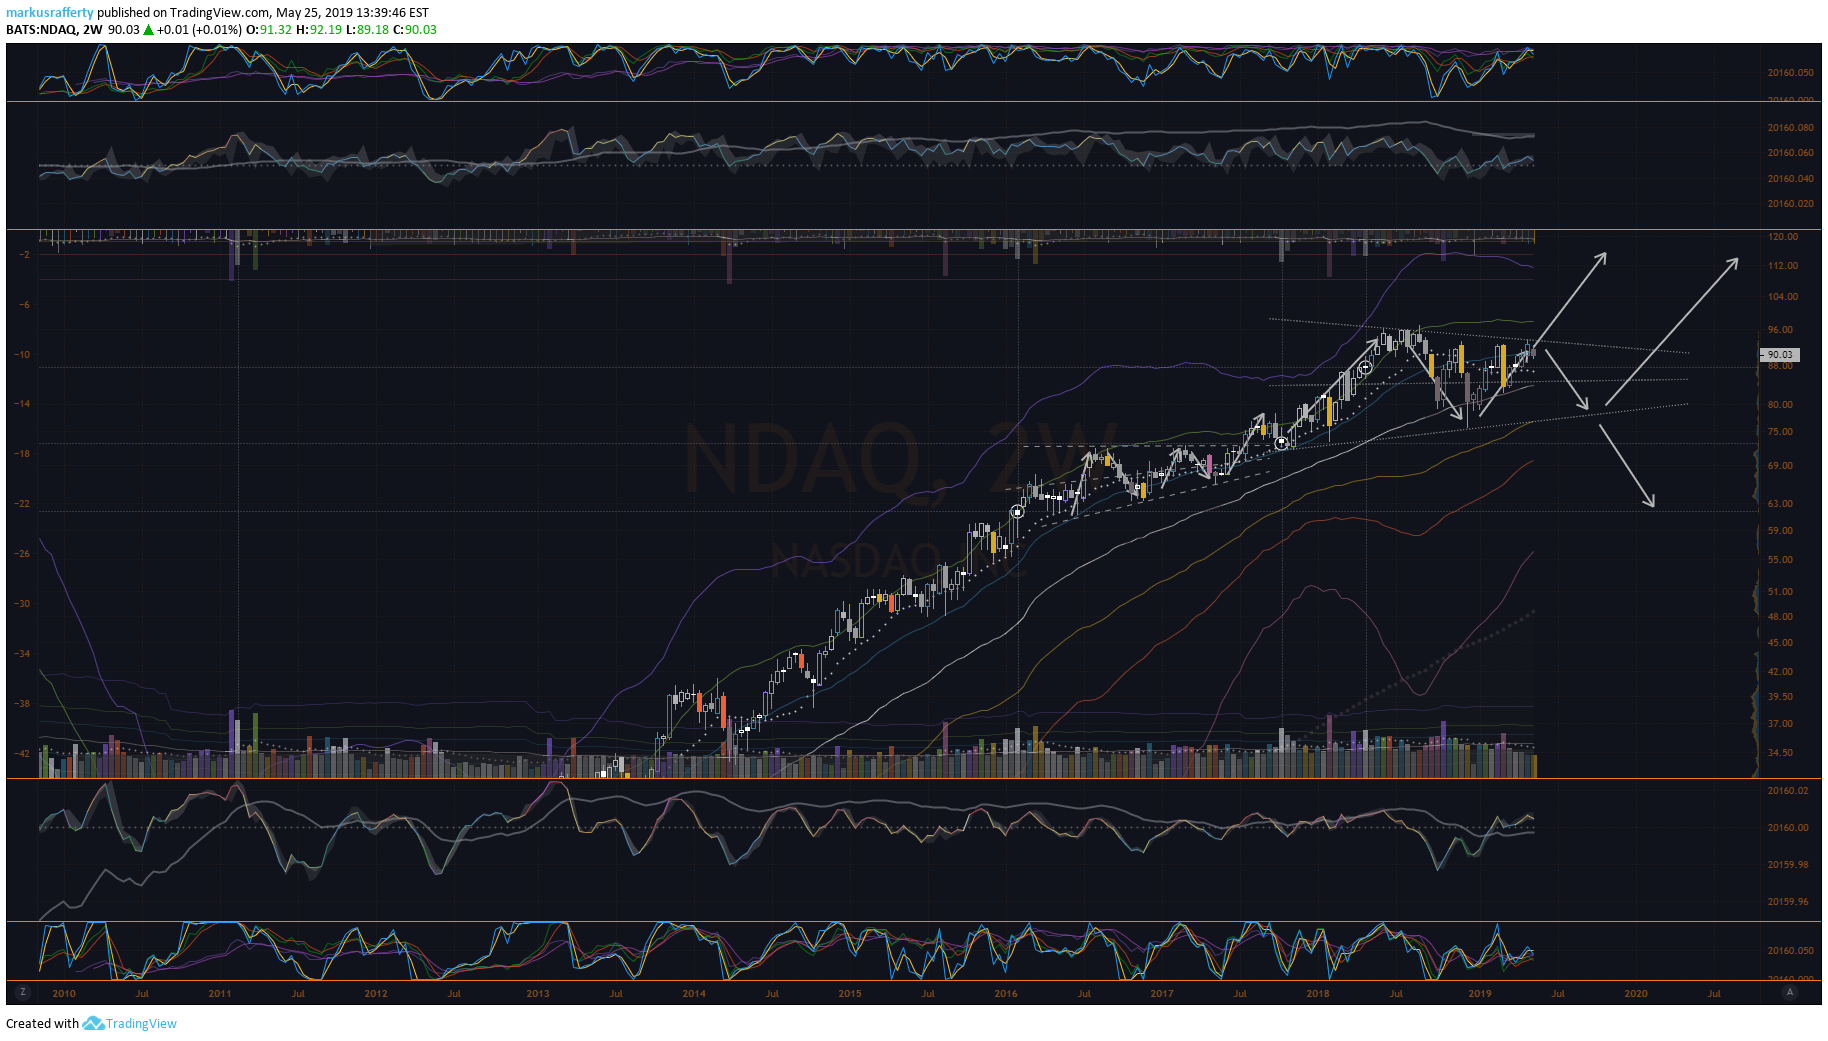
Task: Click the BATS:NDAQ, 2W symbol title
Action: click(x=54, y=29)
